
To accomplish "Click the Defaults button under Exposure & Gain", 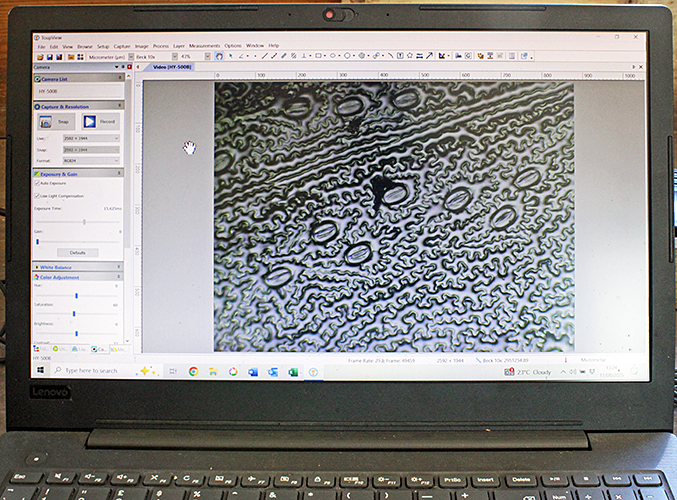I will tap(78, 253).
